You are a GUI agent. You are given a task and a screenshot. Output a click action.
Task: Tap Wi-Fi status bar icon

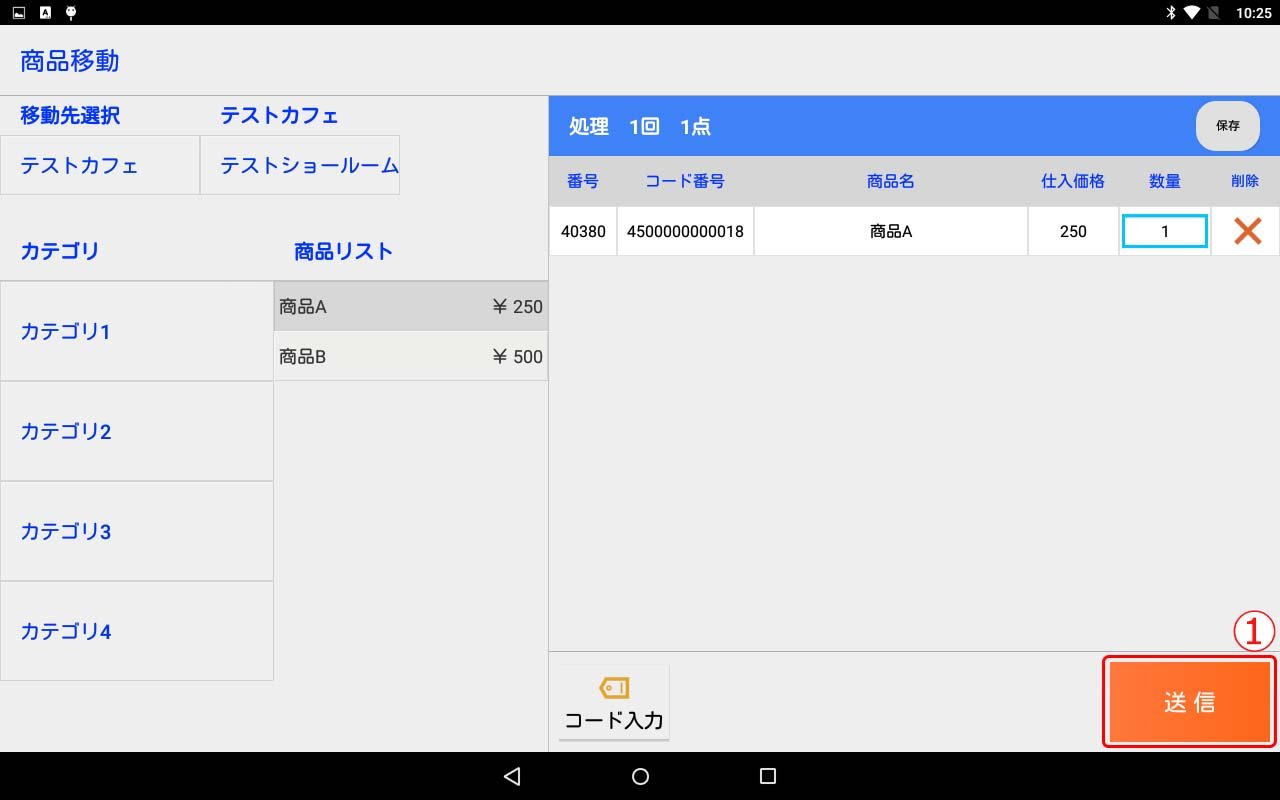coord(1192,13)
